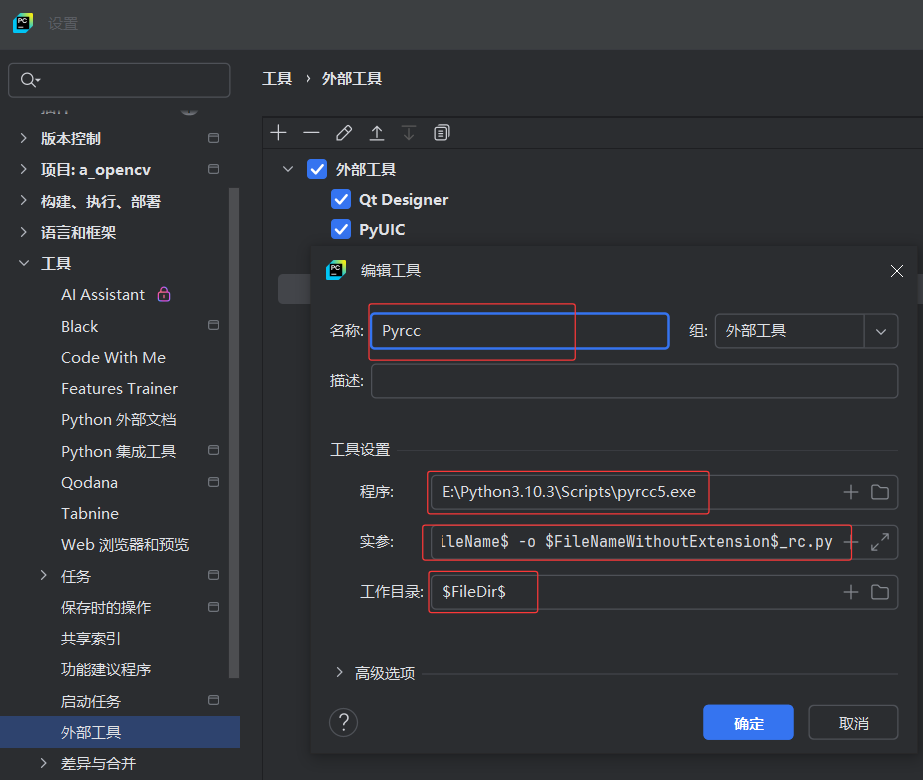Select Python 外部文档 page
The image size is (923, 780).
(x=119, y=420)
